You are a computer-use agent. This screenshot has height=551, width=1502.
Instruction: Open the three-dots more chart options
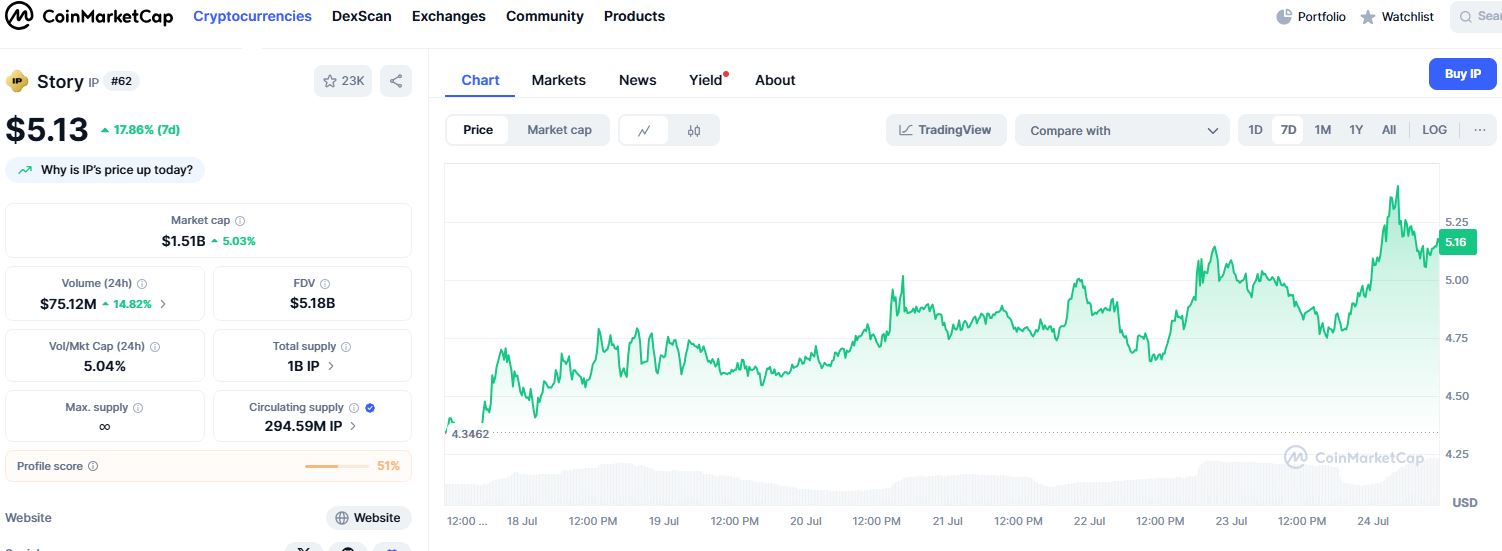(x=1480, y=130)
